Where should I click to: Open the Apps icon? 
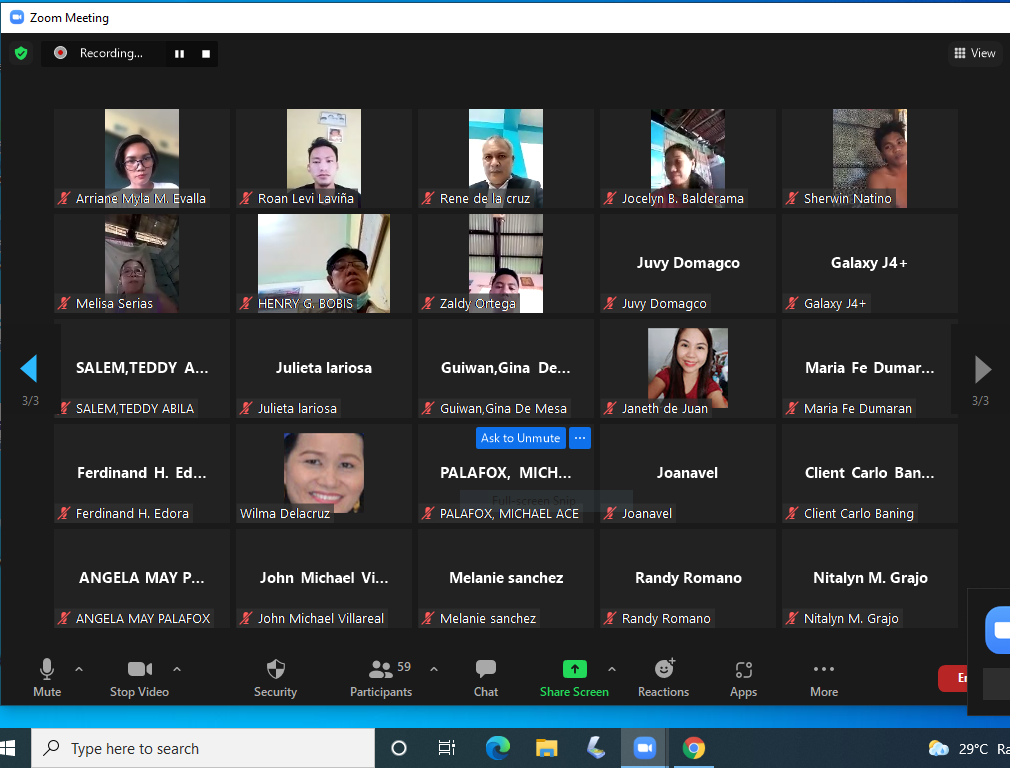click(743, 670)
